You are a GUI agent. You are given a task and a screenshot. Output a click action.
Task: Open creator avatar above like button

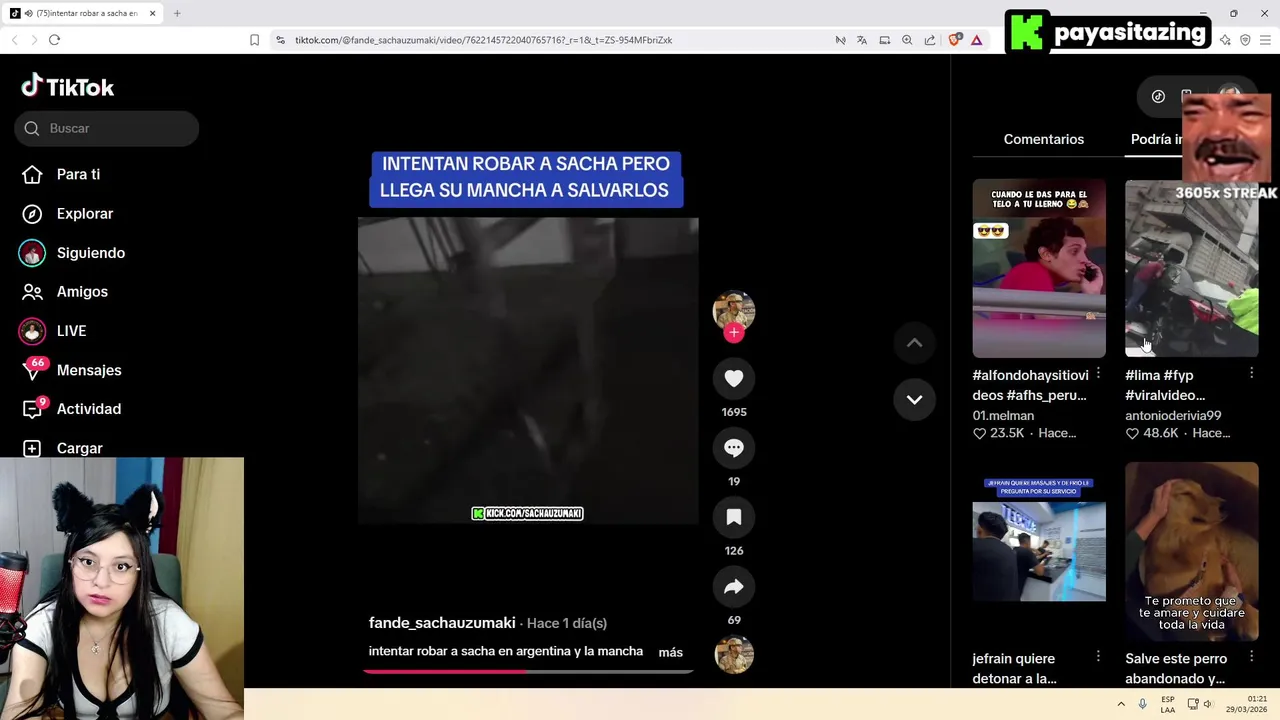click(x=734, y=311)
